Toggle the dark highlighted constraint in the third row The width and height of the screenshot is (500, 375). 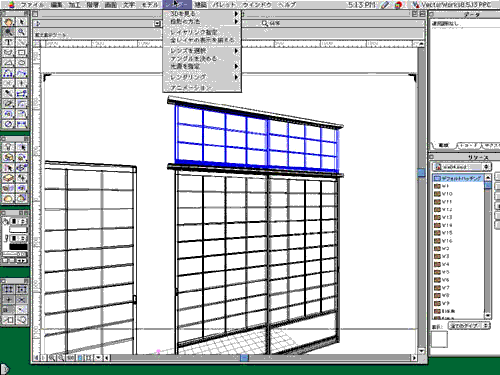click(8, 310)
